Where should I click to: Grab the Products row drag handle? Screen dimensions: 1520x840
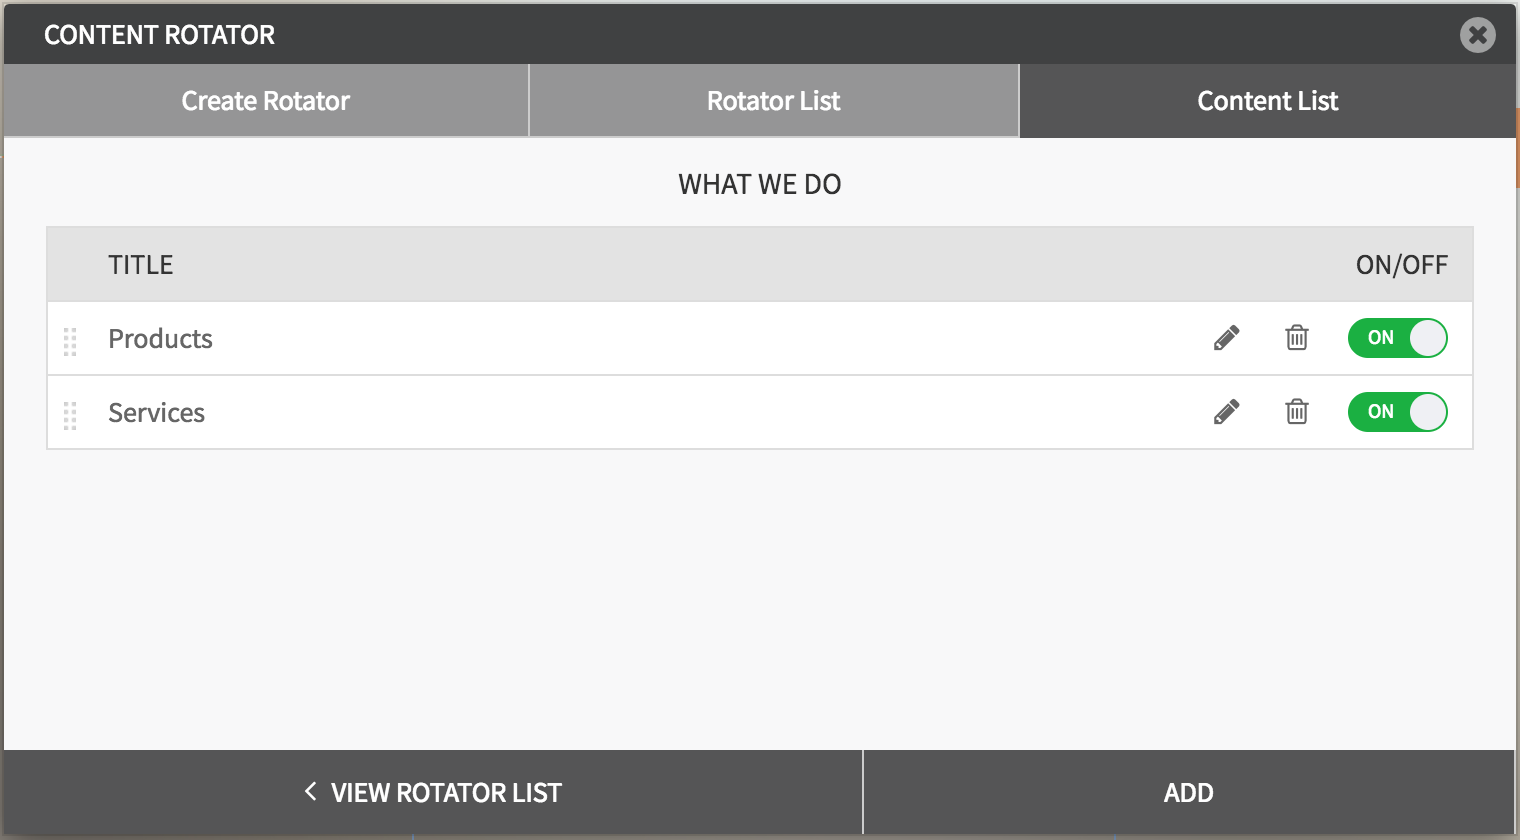pos(70,341)
